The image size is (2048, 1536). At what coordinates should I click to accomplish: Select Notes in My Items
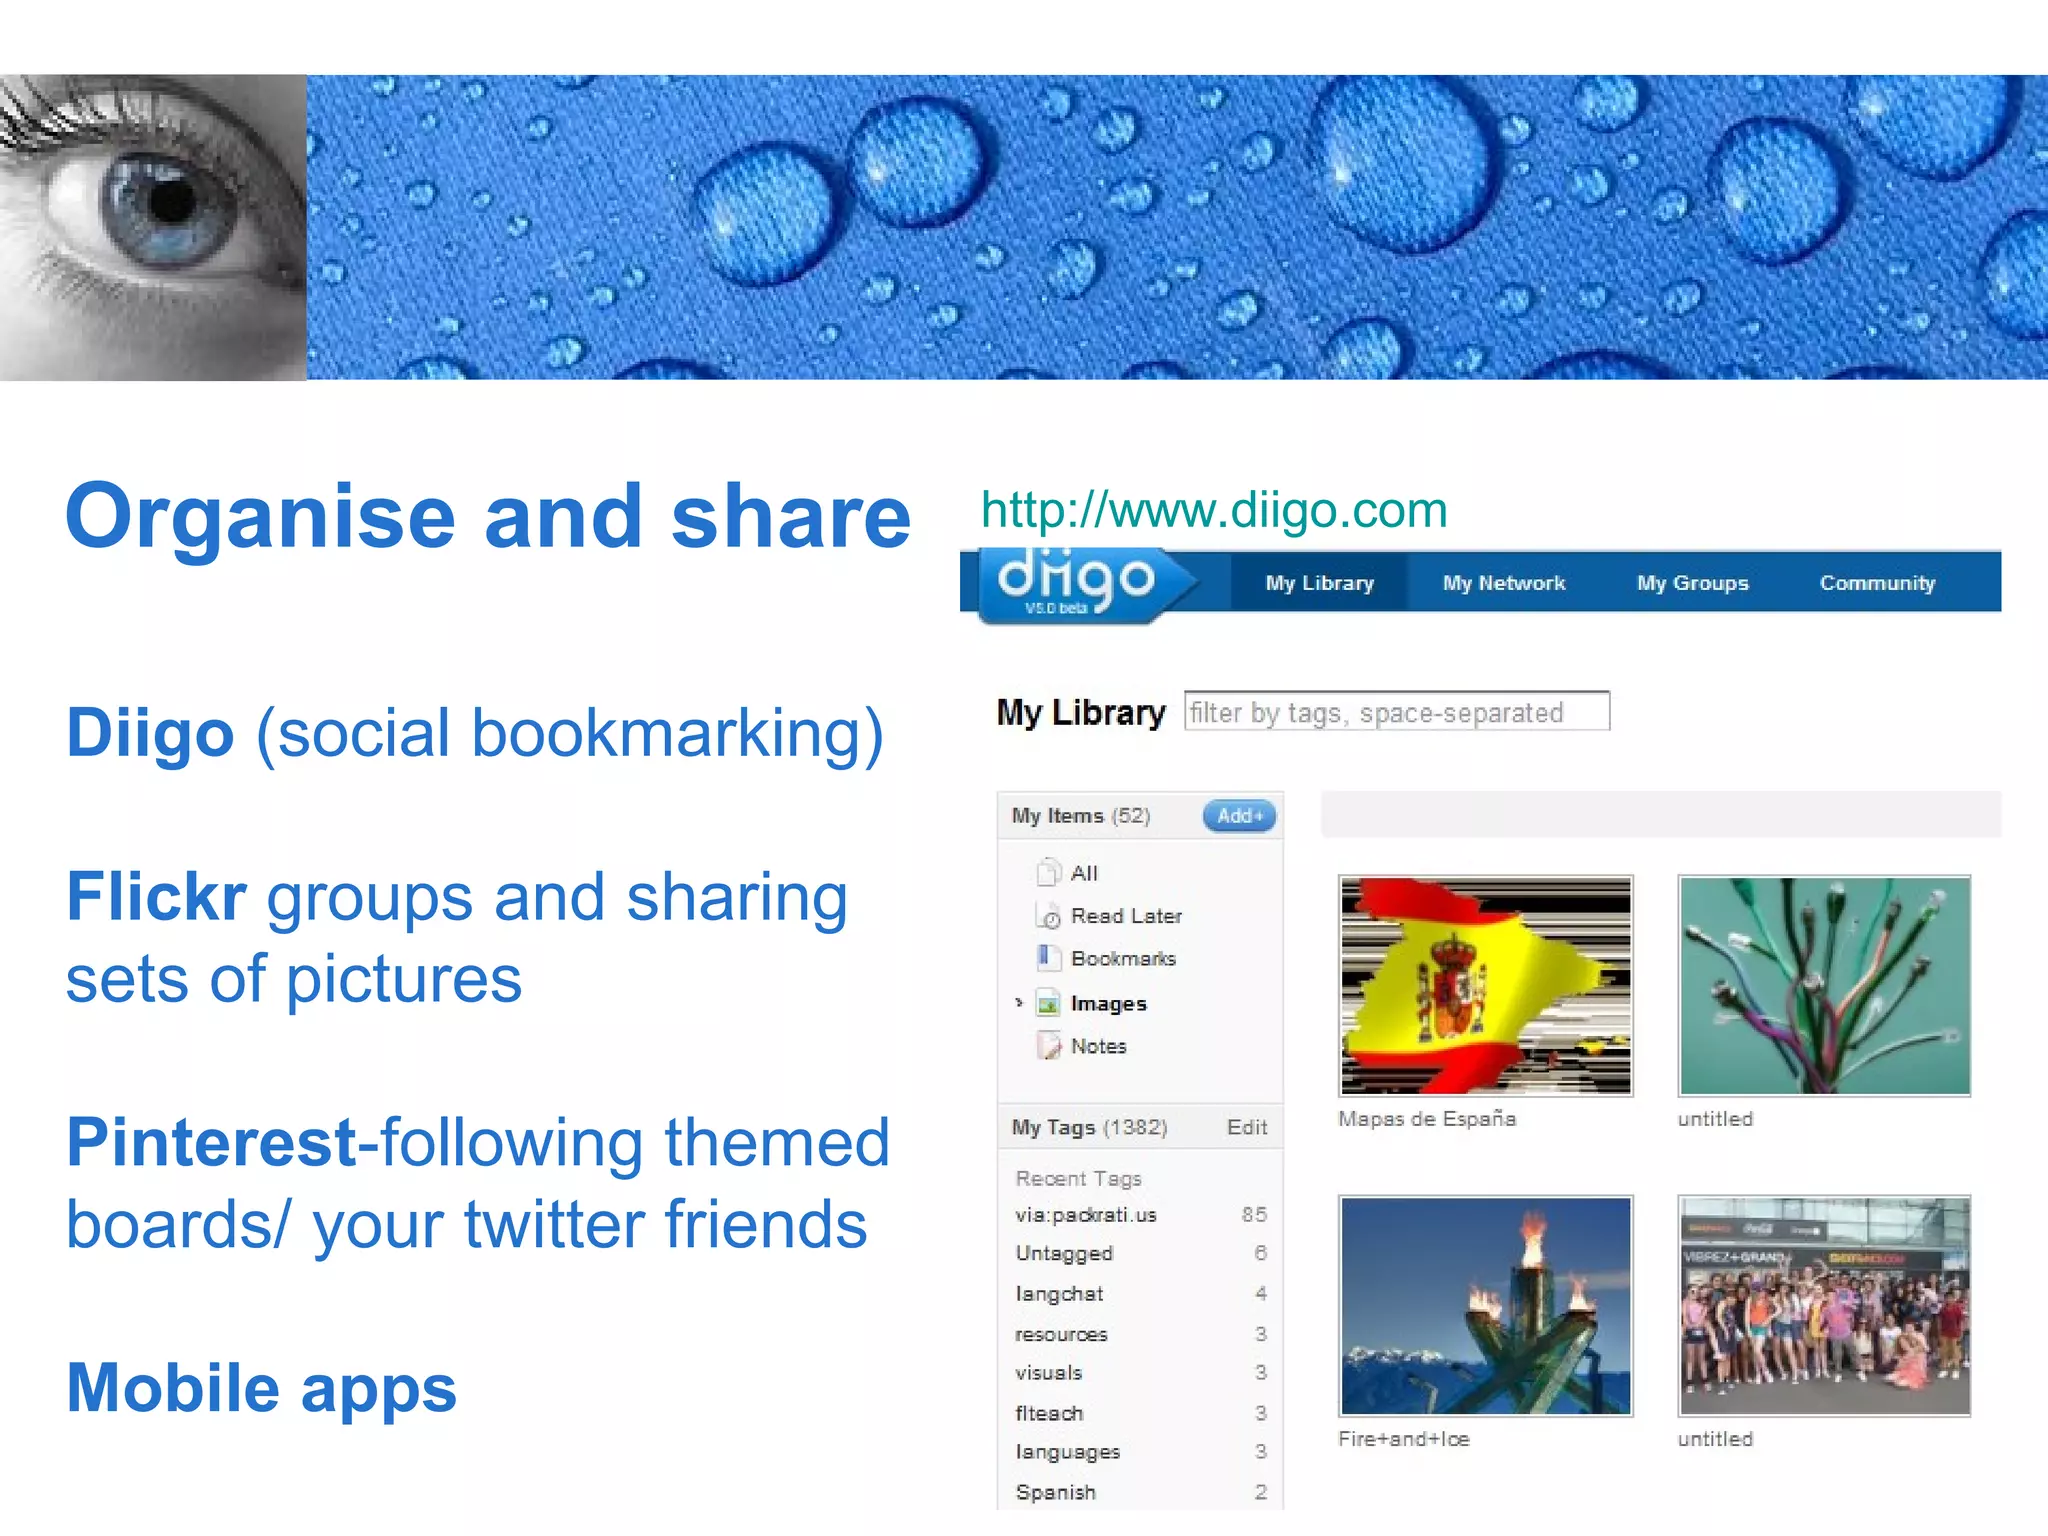point(1098,1046)
